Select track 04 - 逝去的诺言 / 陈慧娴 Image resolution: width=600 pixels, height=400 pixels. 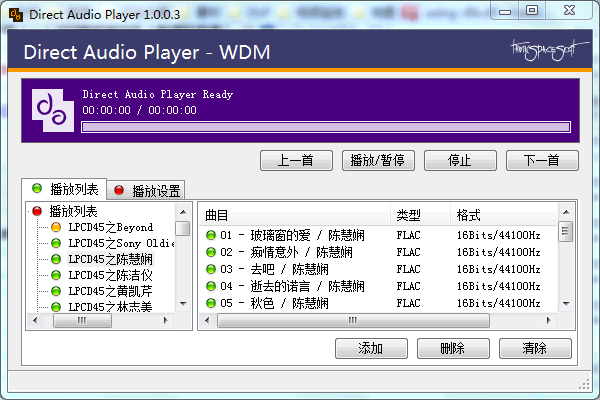[292, 286]
